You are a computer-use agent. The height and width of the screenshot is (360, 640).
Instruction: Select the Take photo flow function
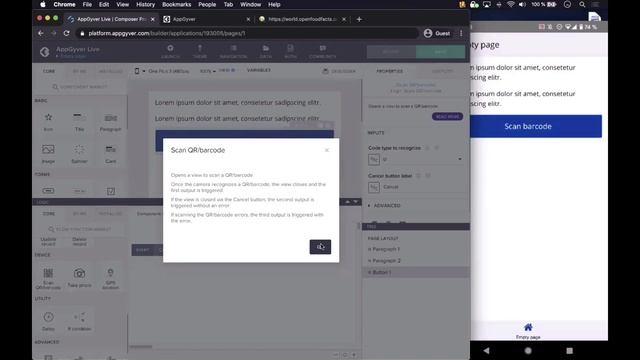(79, 278)
